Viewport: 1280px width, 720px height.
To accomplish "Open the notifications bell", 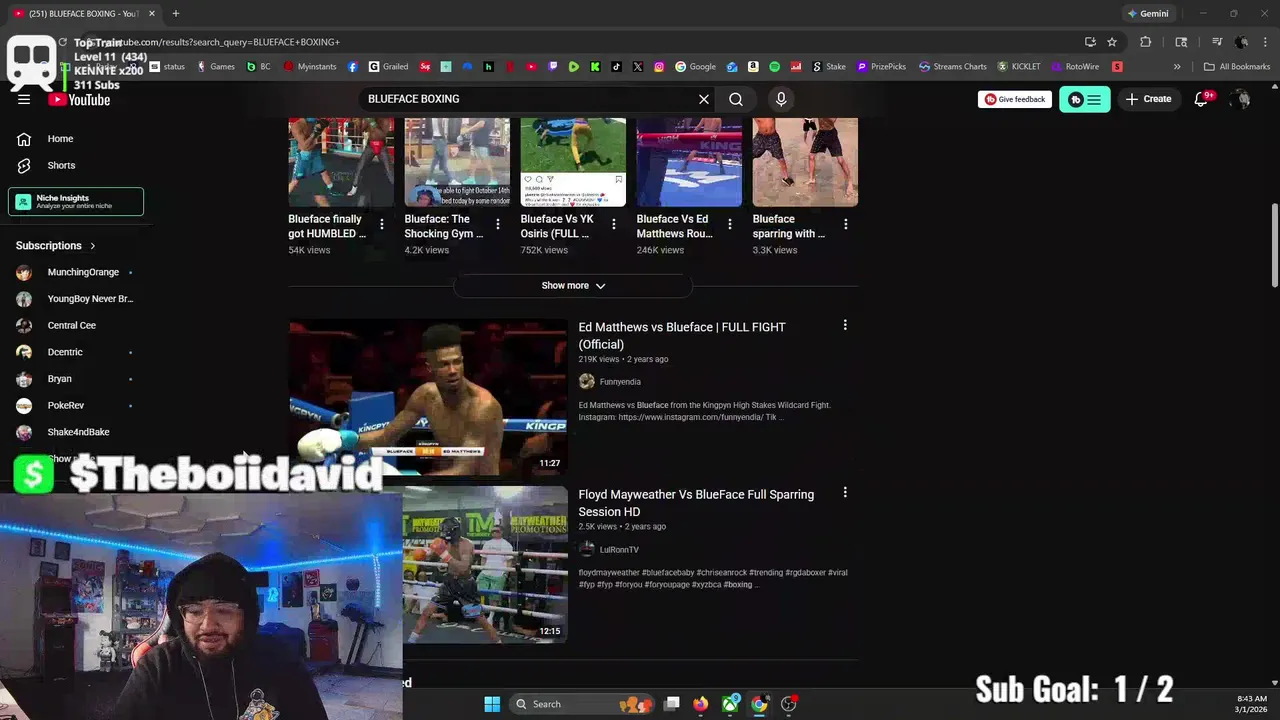I will pyautogui.click(x=1202, y=99).
